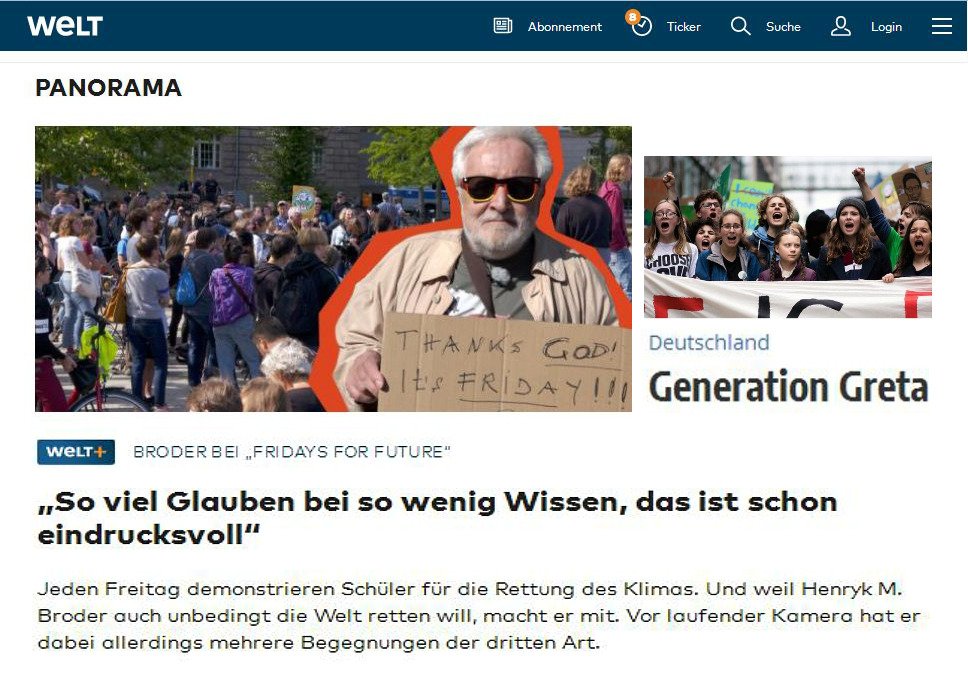
Task: Open the Suche search label
Action: point(783,27)
